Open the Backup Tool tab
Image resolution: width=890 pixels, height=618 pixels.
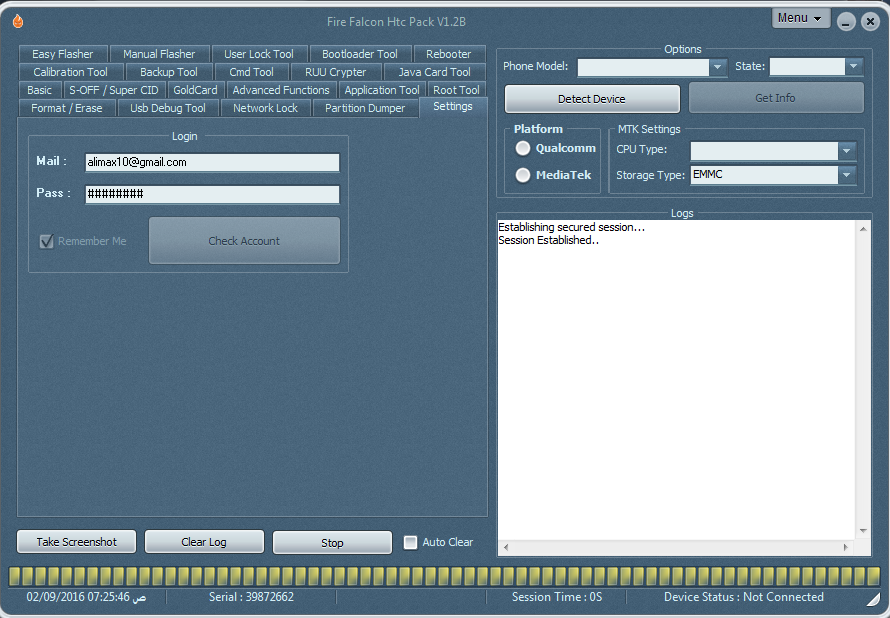[169, 72]
